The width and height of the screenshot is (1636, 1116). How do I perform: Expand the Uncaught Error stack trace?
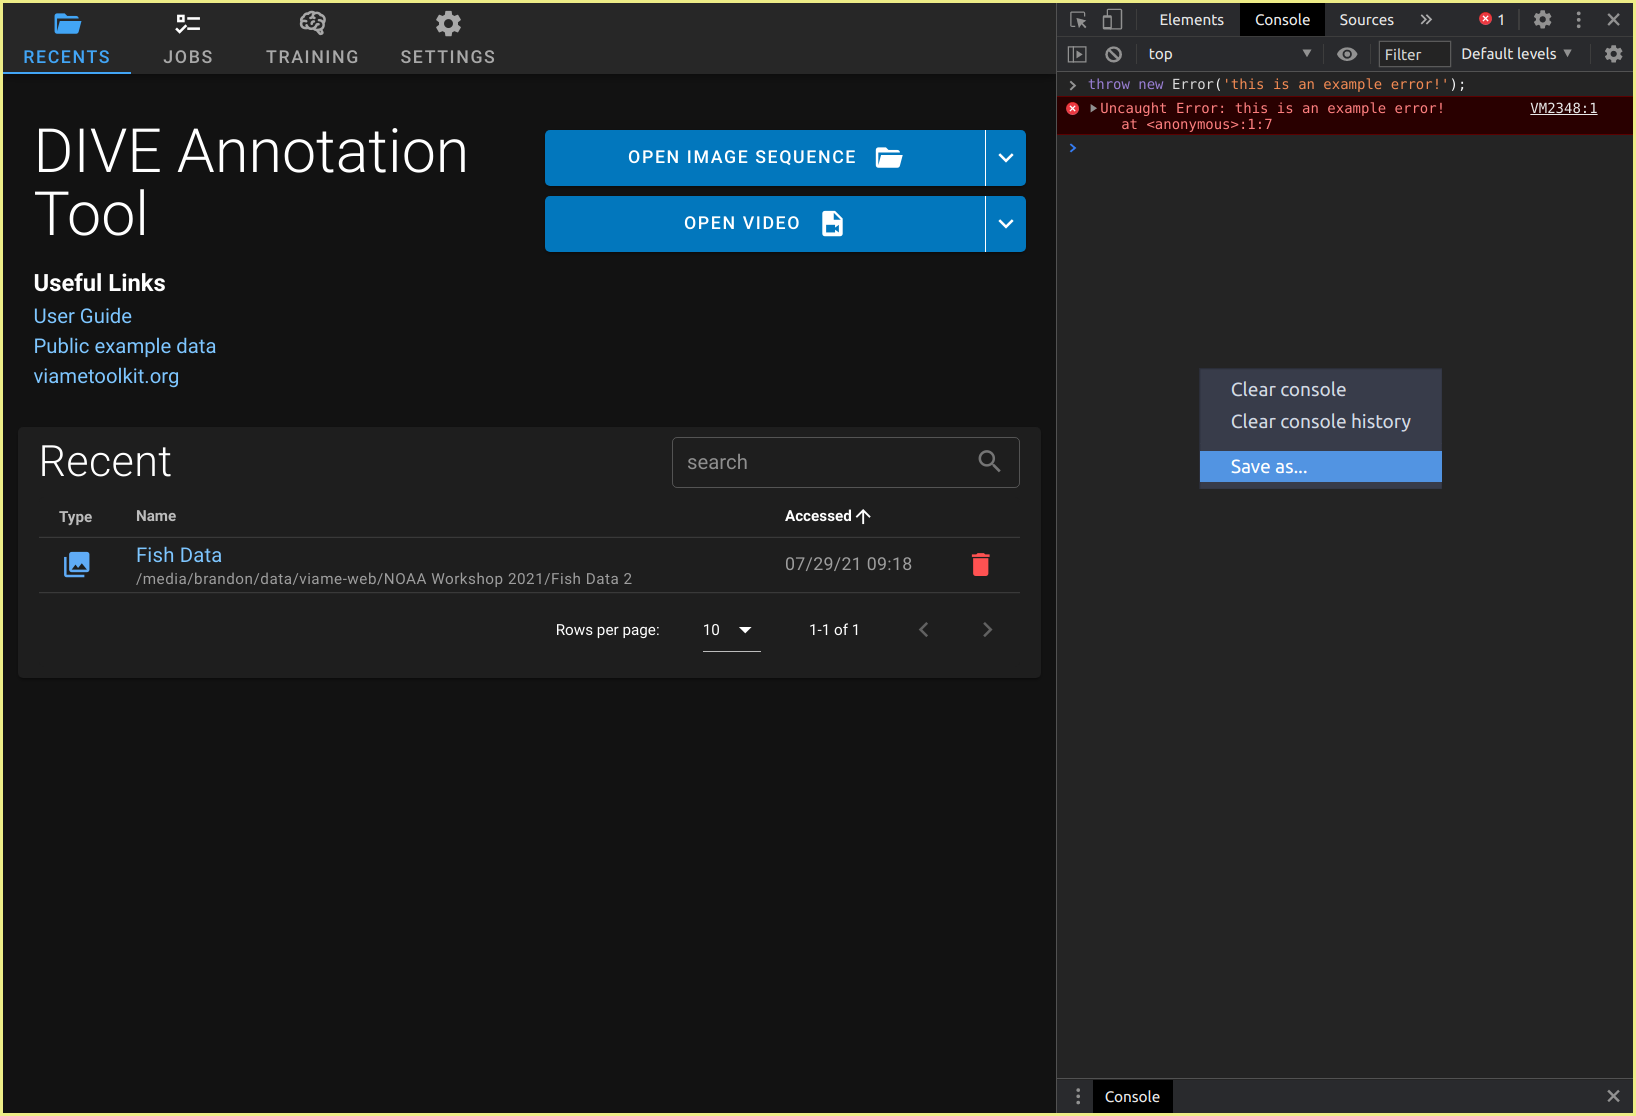click(1094, 108)
